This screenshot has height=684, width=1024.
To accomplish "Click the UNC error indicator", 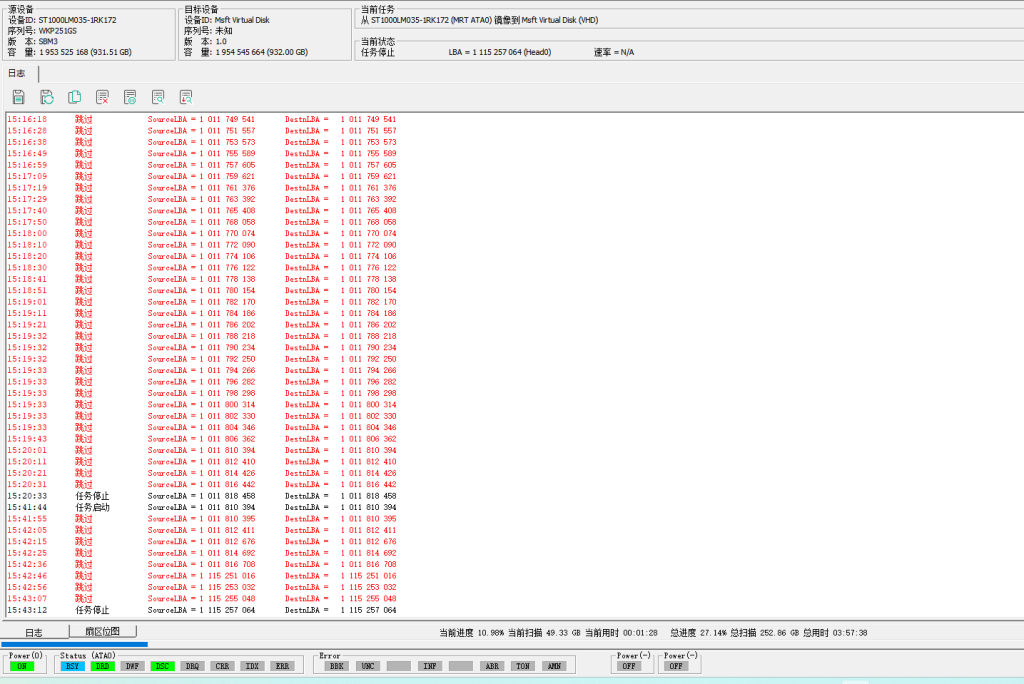I will coord(368,666).
